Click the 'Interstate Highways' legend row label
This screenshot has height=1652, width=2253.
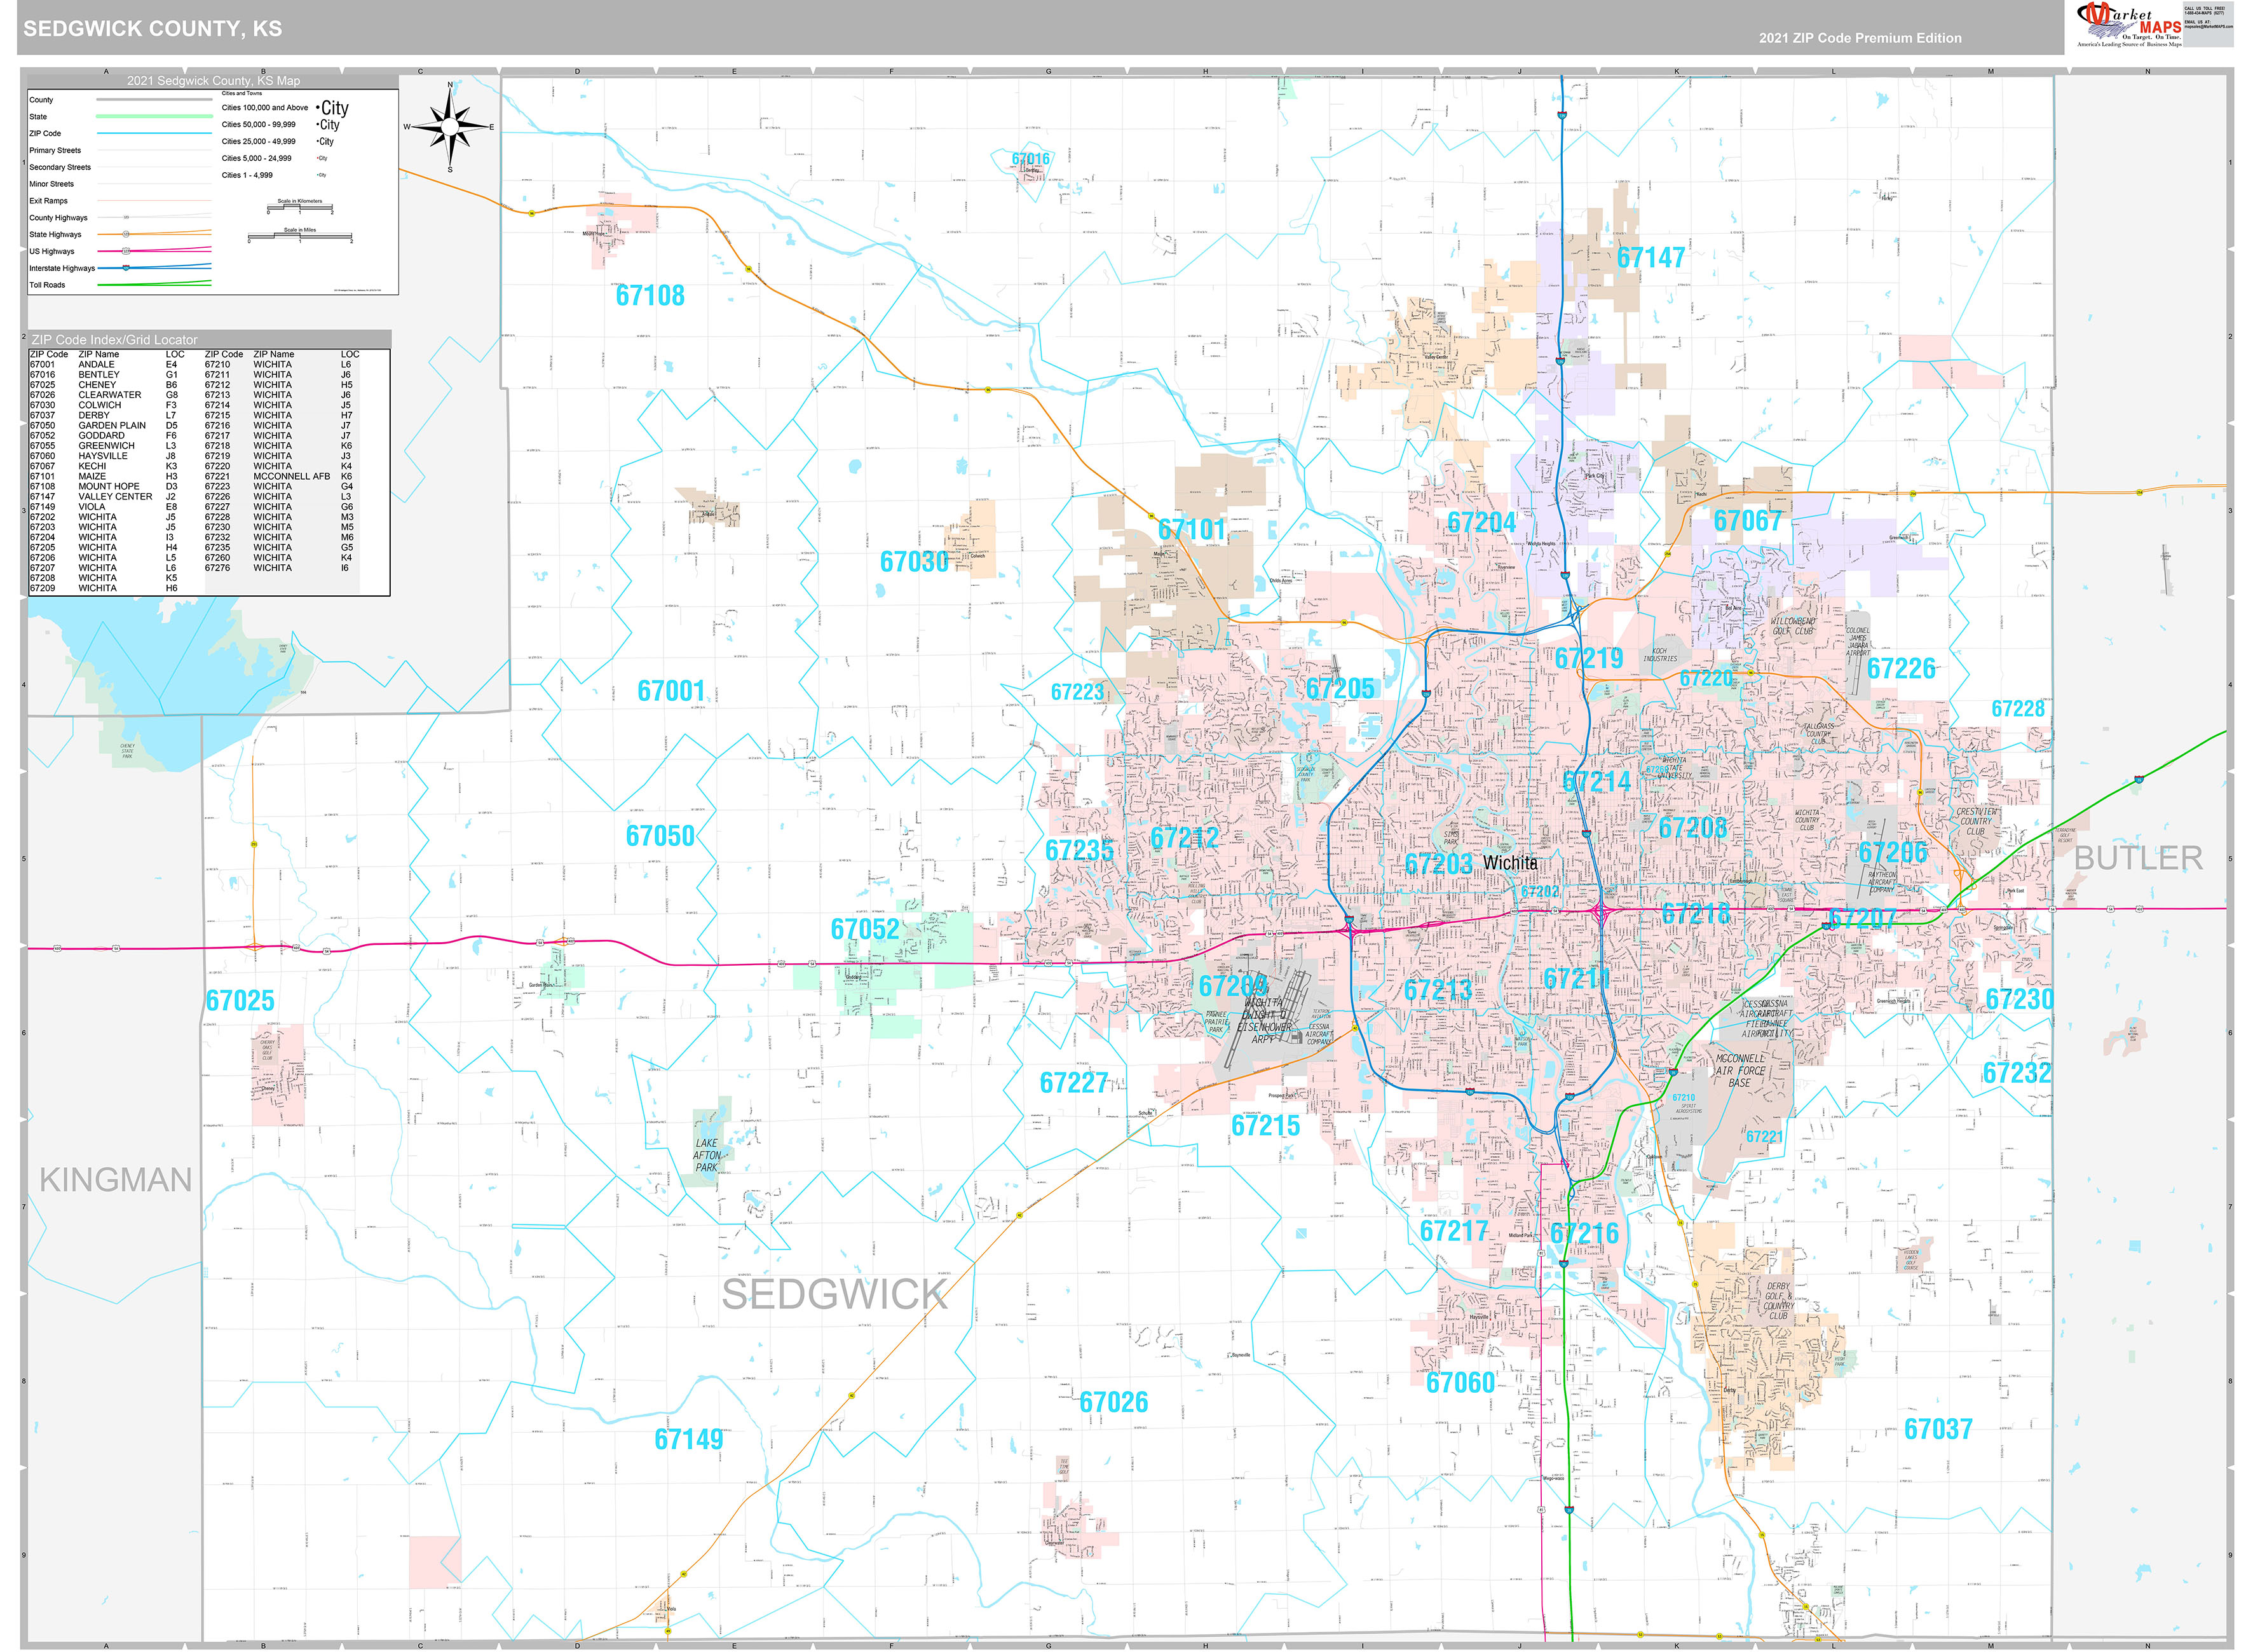tap(62, 268)
